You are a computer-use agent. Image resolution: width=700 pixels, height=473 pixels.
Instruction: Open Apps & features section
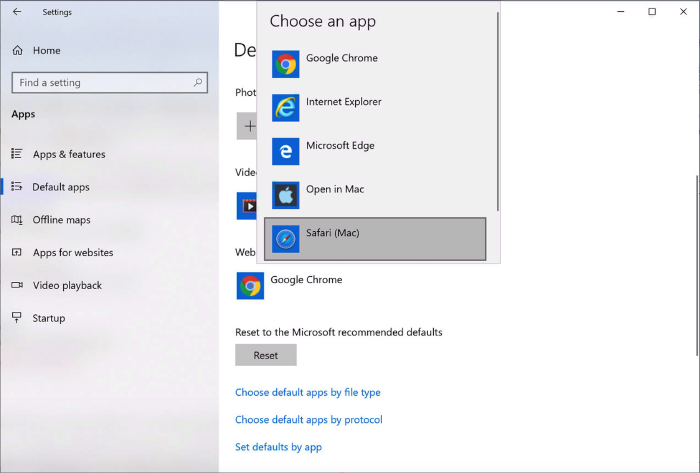pyautogui.click(x=68, y=154)
